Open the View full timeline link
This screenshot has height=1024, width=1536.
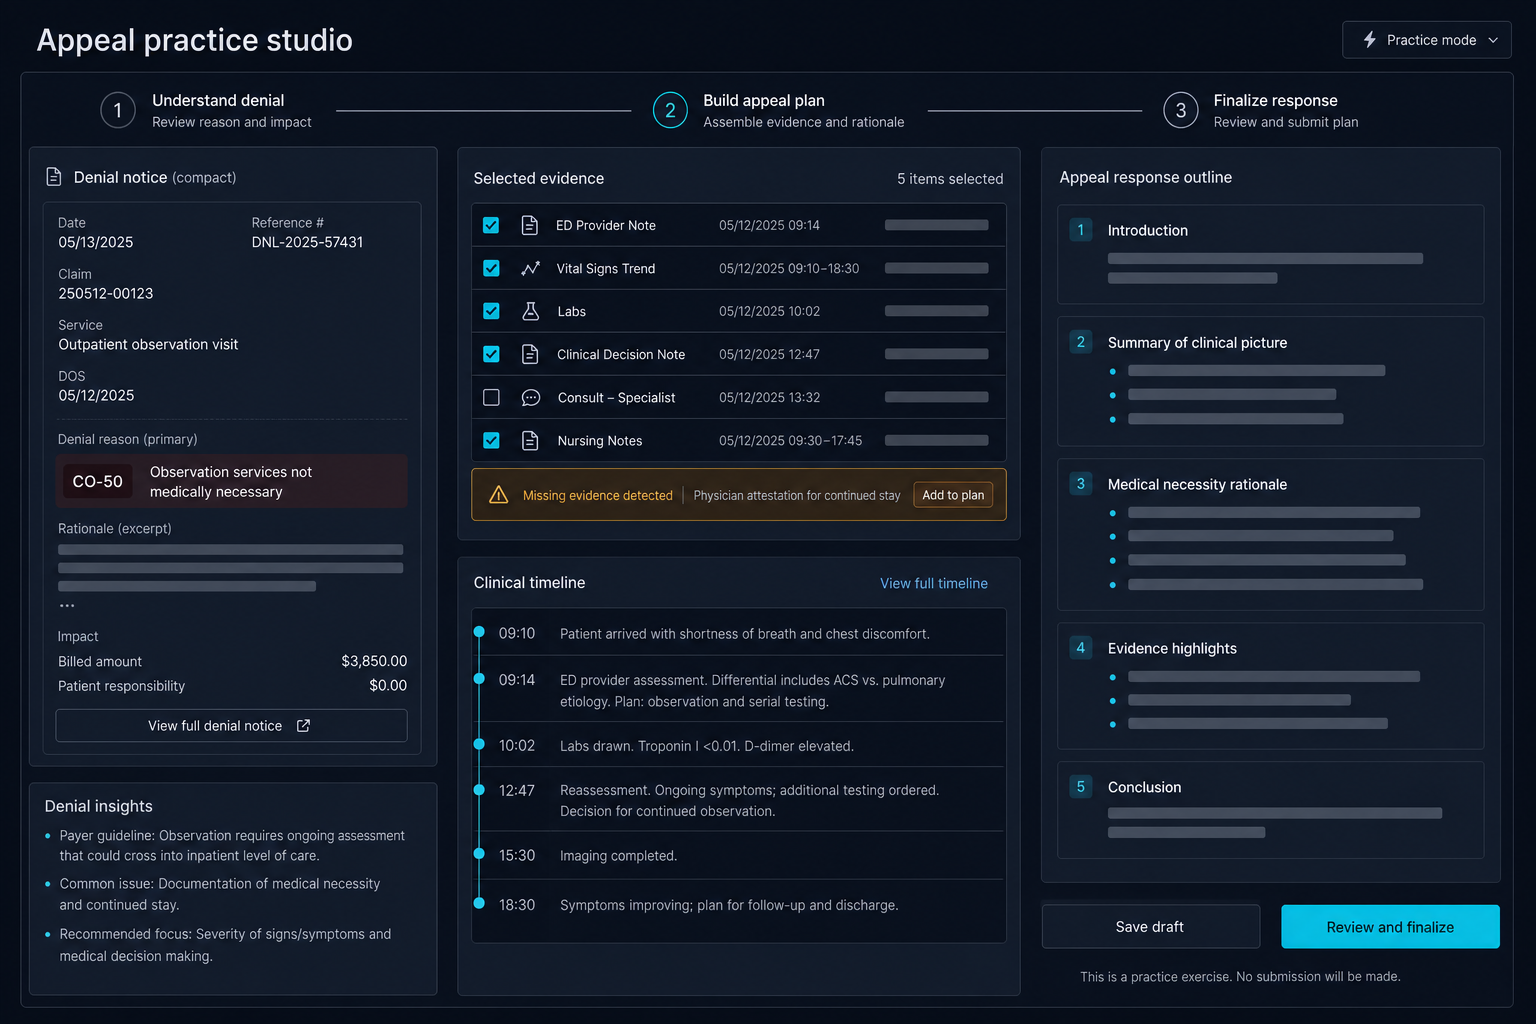point(934,583)
